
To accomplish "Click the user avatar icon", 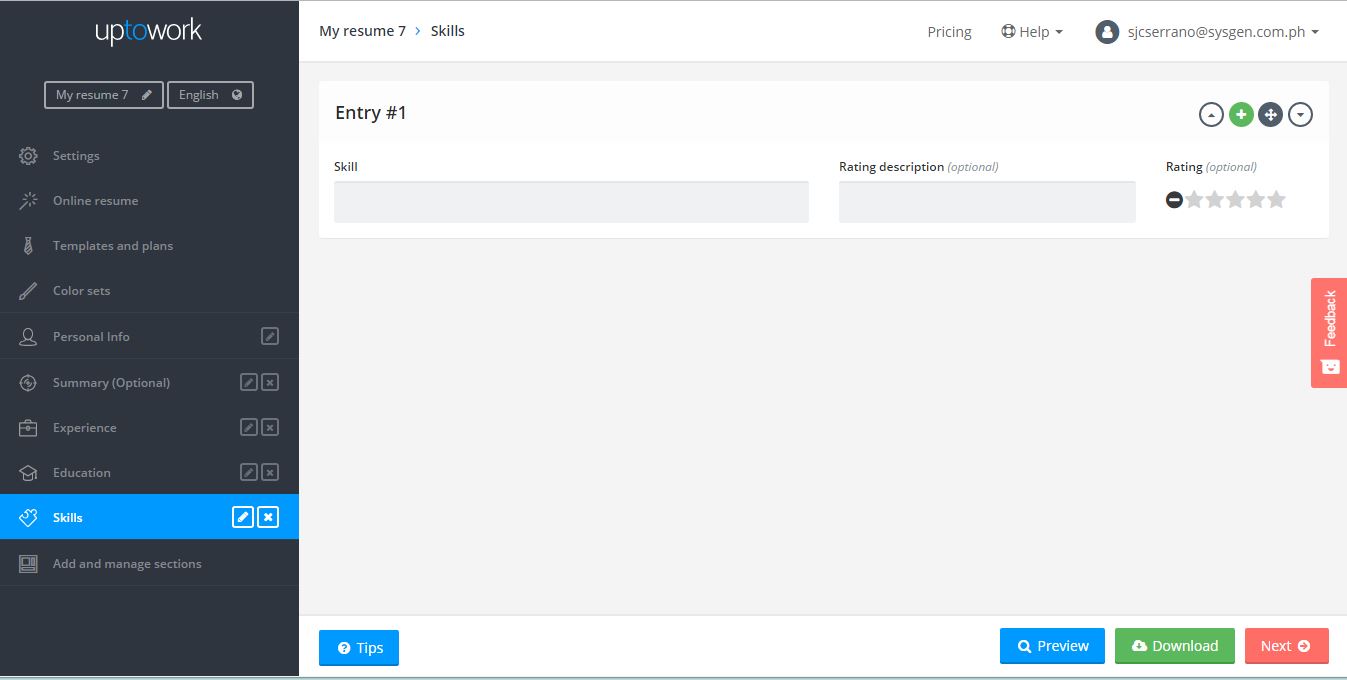I will pyautogui.click(x=1107, y=32).
